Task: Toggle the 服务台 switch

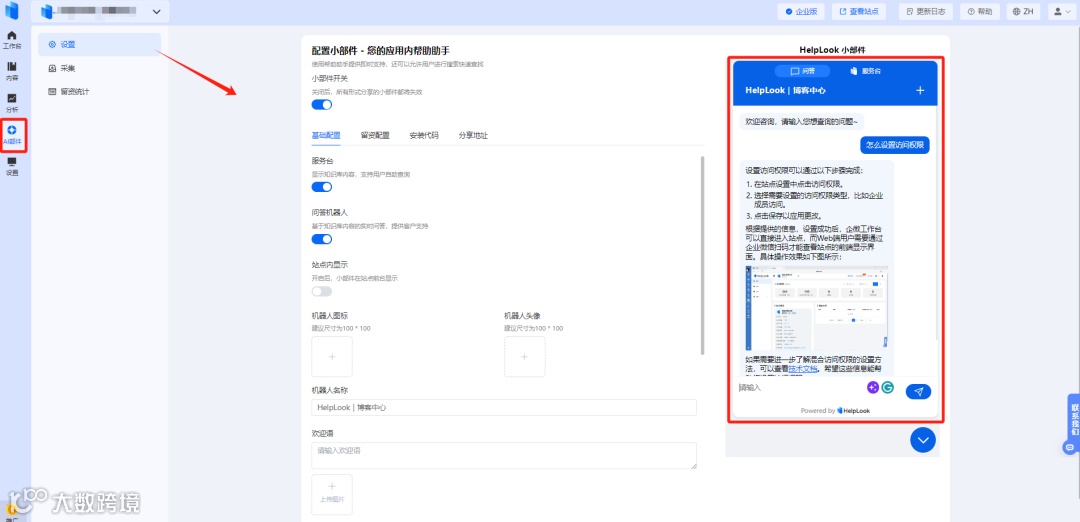Action: click(322, 187)
